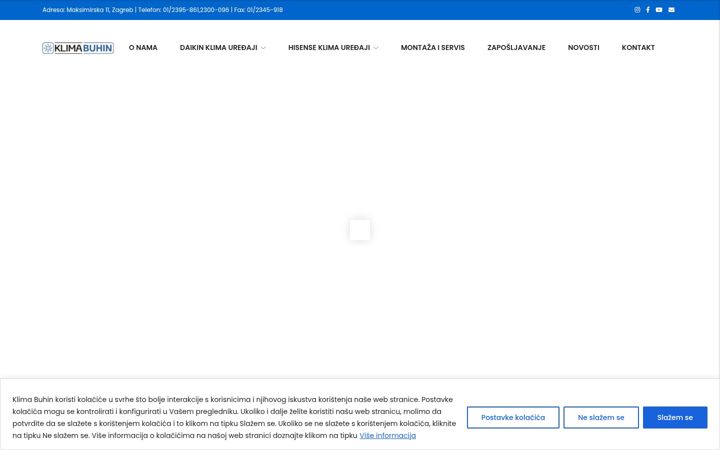Open the NOVOSTI menu item
Image resolution: width=720 pixels, height=450 pixels.
click(x=583, y=47)
